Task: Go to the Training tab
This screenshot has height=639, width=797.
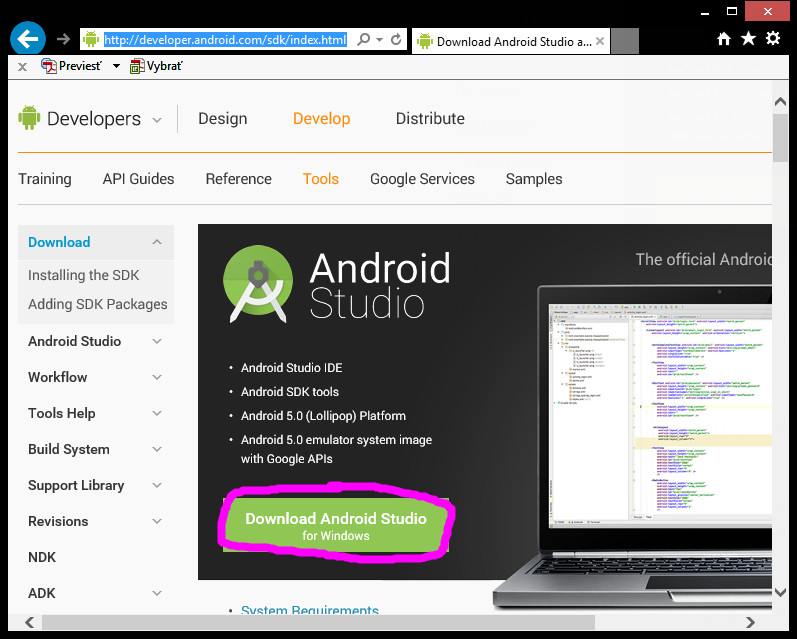Action: (x=45, y=179)
